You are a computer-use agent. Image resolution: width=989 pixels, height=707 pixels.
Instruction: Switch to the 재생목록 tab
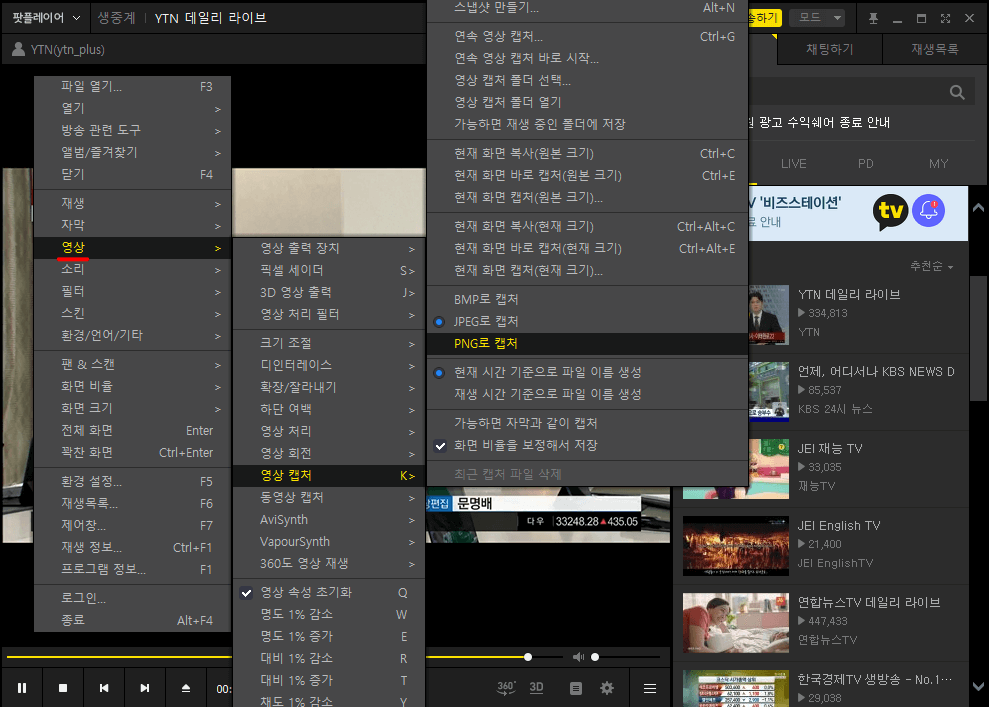pyautogui.click(x=935, y=49)
